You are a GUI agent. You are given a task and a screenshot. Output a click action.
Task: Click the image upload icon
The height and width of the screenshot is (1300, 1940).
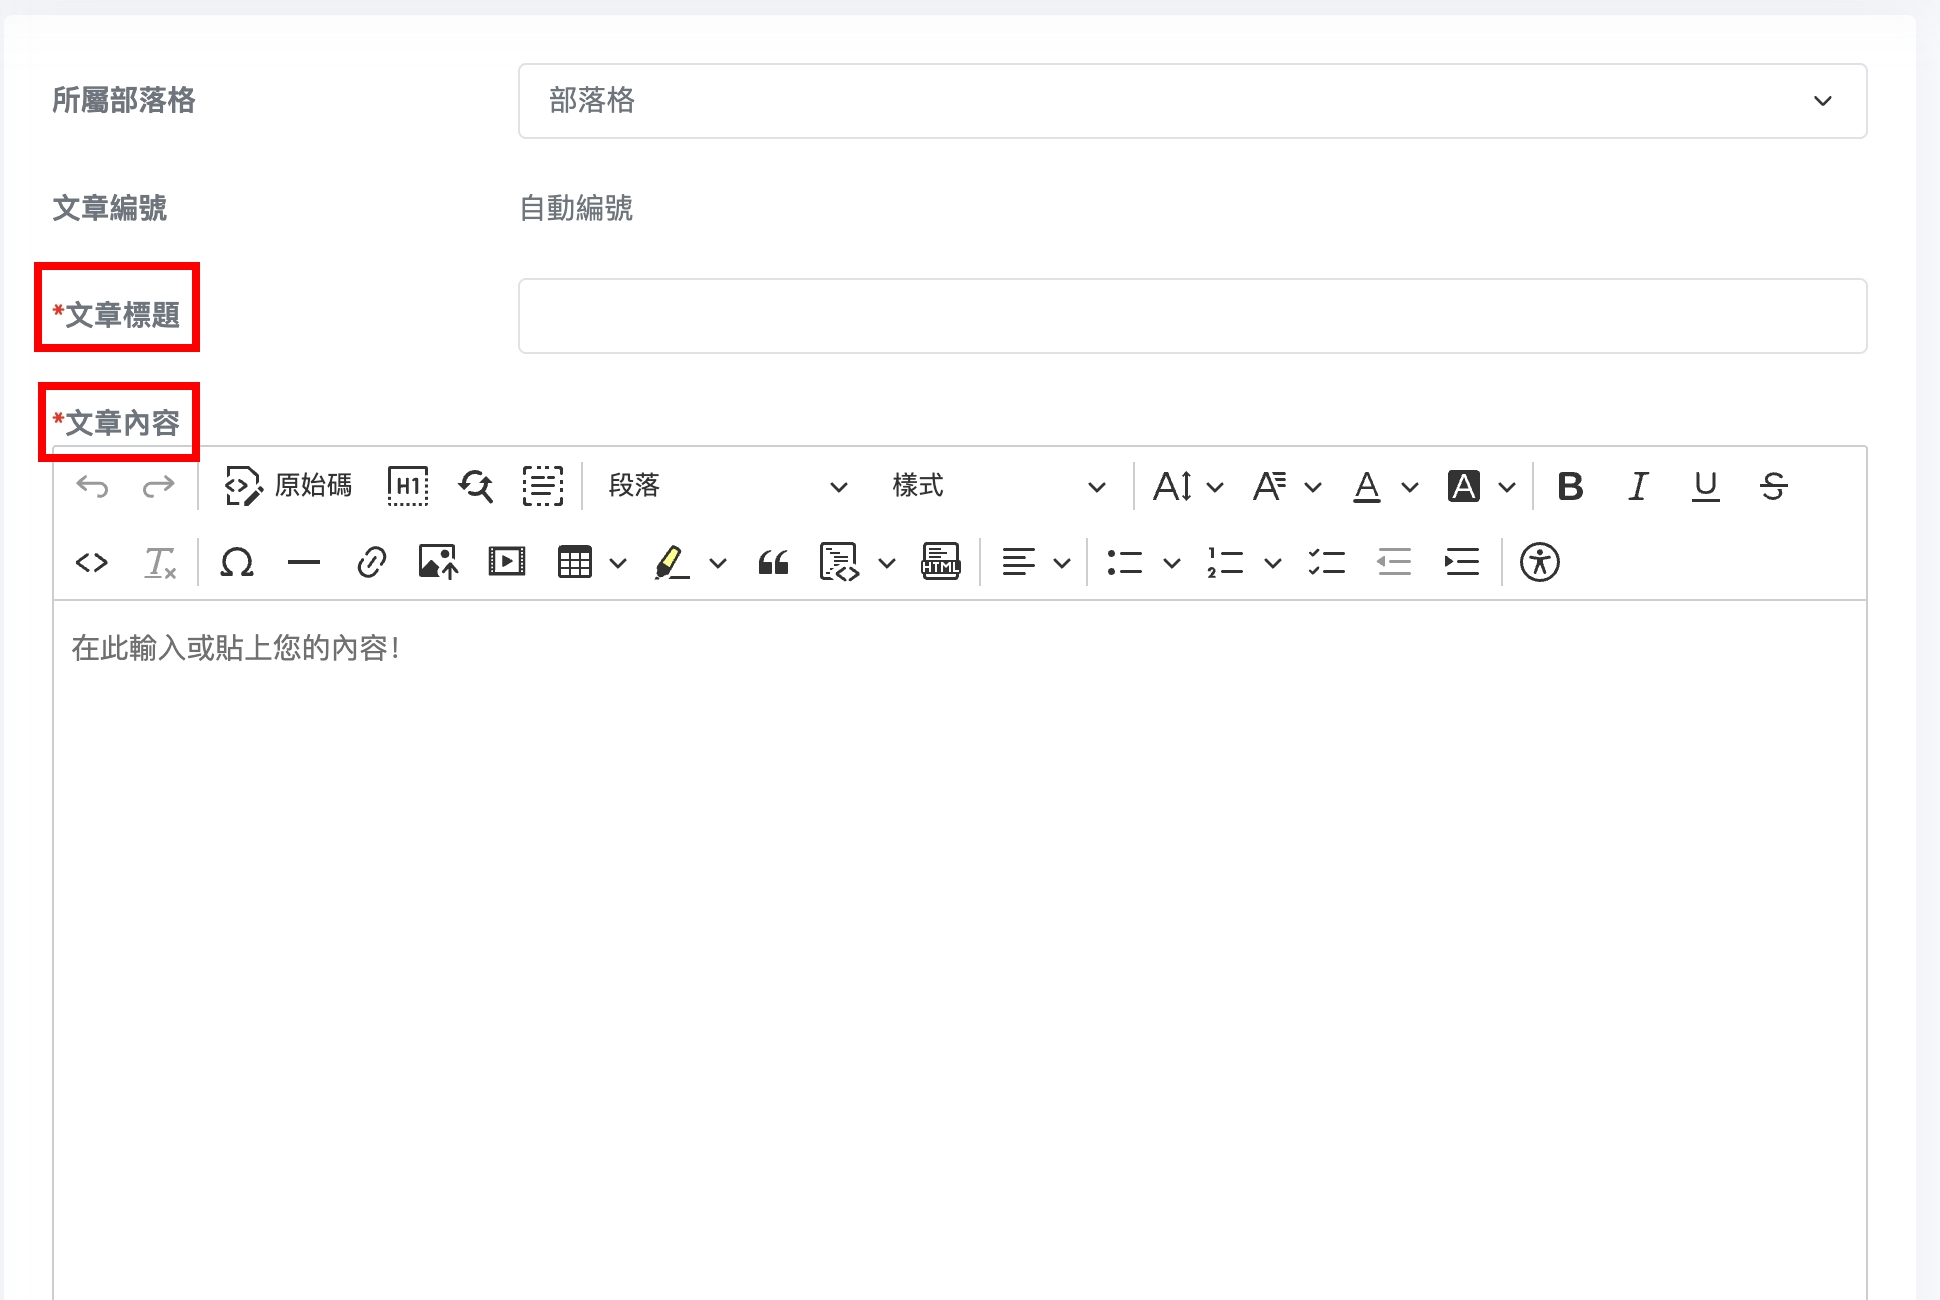pyautogui.click(x=438, y=562)
